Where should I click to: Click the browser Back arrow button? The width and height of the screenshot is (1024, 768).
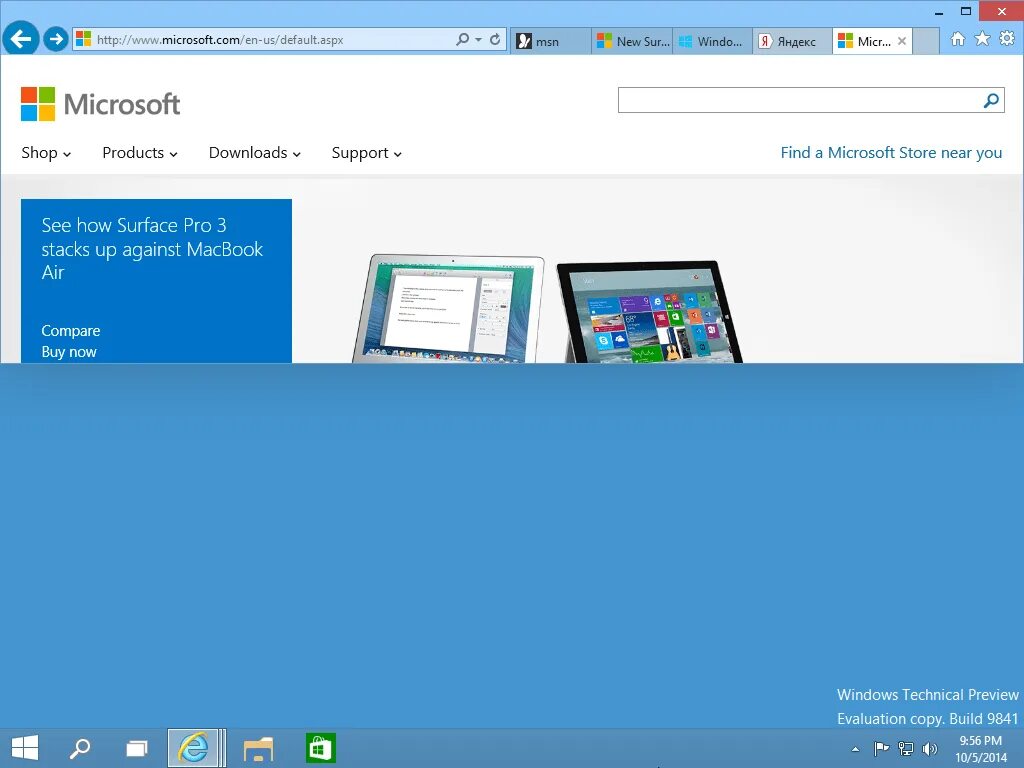point(21,39)
